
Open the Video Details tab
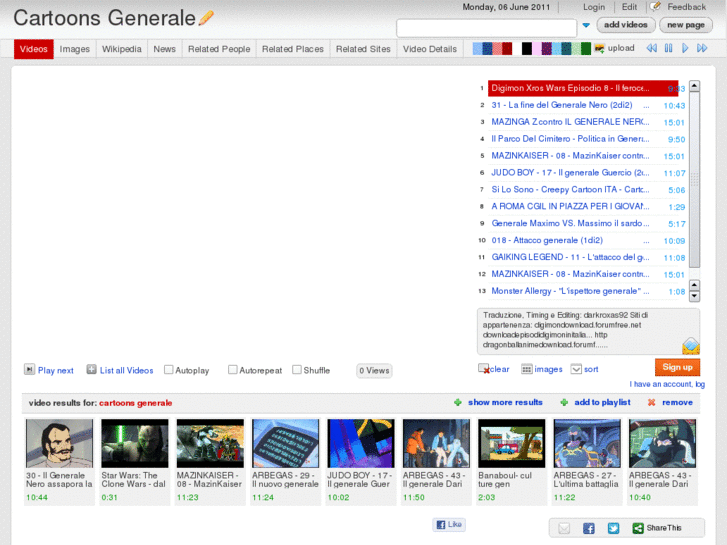[x=430, y=49]
